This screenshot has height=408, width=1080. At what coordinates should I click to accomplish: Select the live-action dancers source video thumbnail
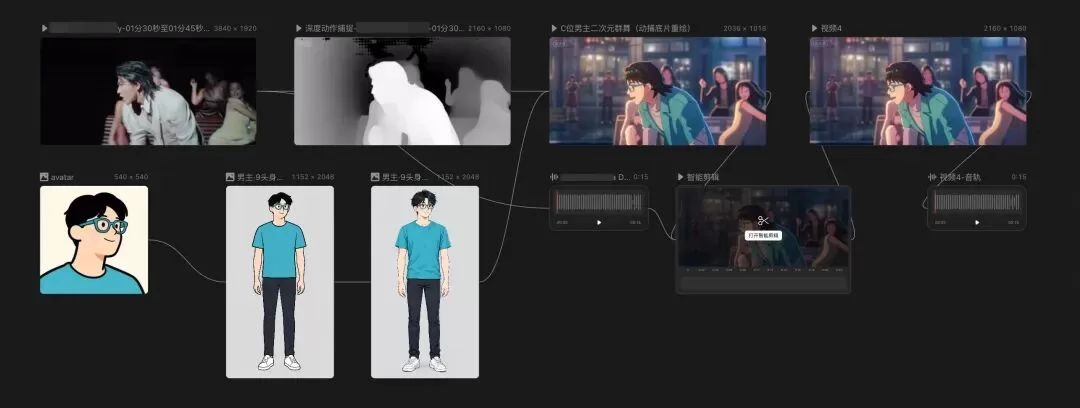pyautogui.click(x=148, y=91)
